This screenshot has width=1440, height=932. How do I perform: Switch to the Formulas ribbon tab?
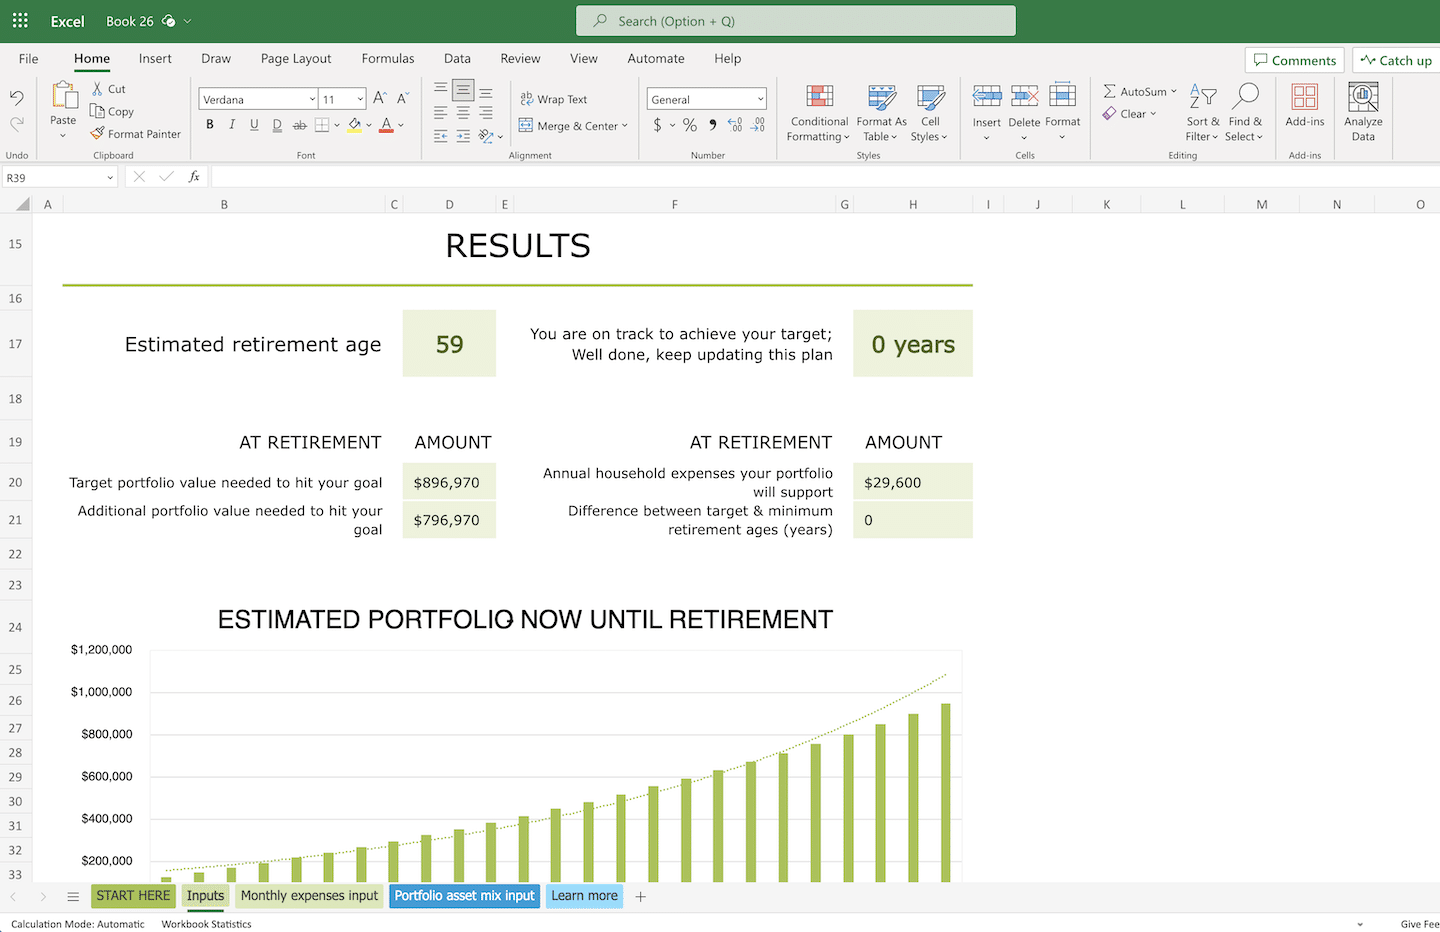(388, 59)
